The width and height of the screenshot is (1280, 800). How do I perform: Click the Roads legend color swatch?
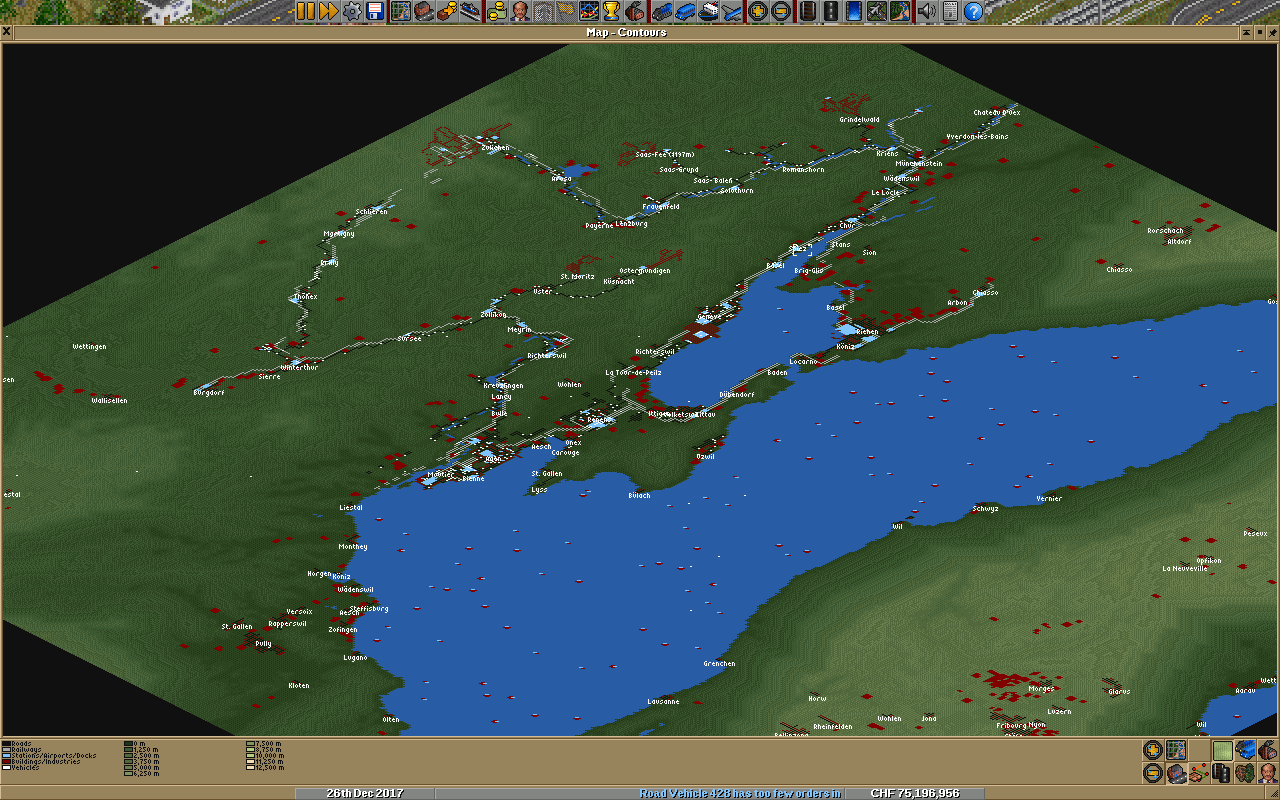coord(6,744)
